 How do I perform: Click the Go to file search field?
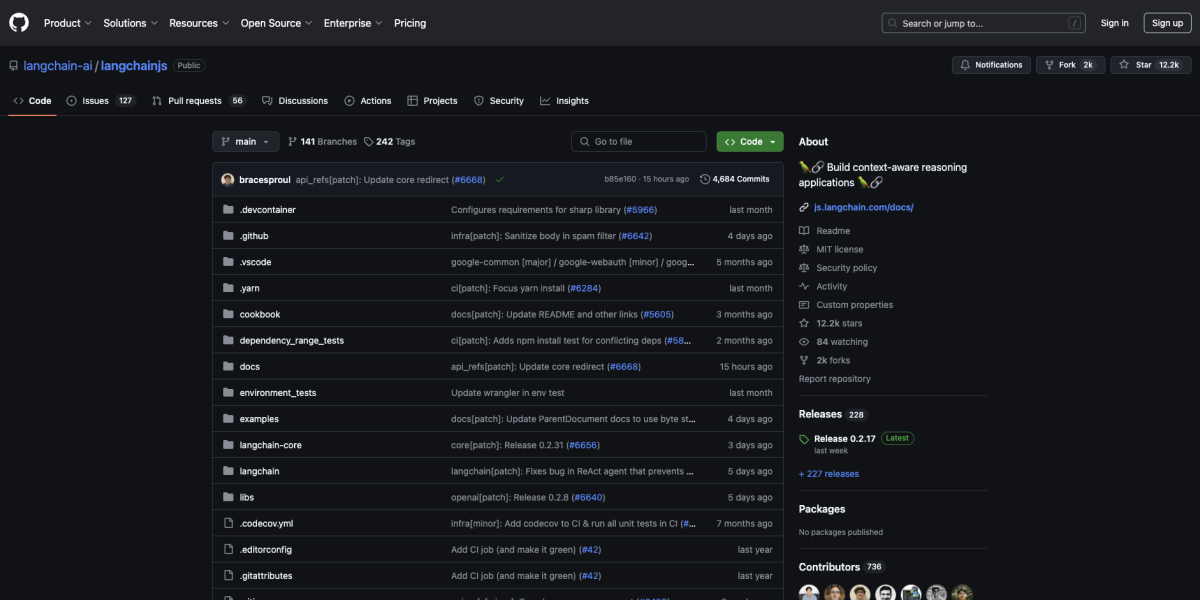pyautogui.click(x=638, y=141)
